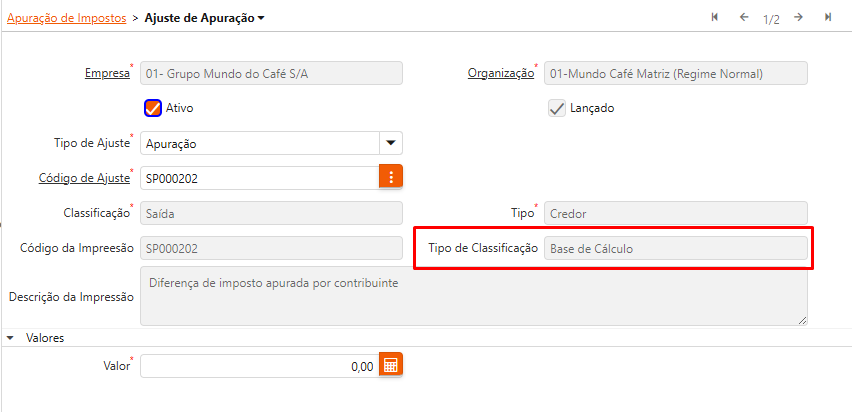Go to first record navigation icon
The height and width of the screenshot is (412, 852).
715,18
